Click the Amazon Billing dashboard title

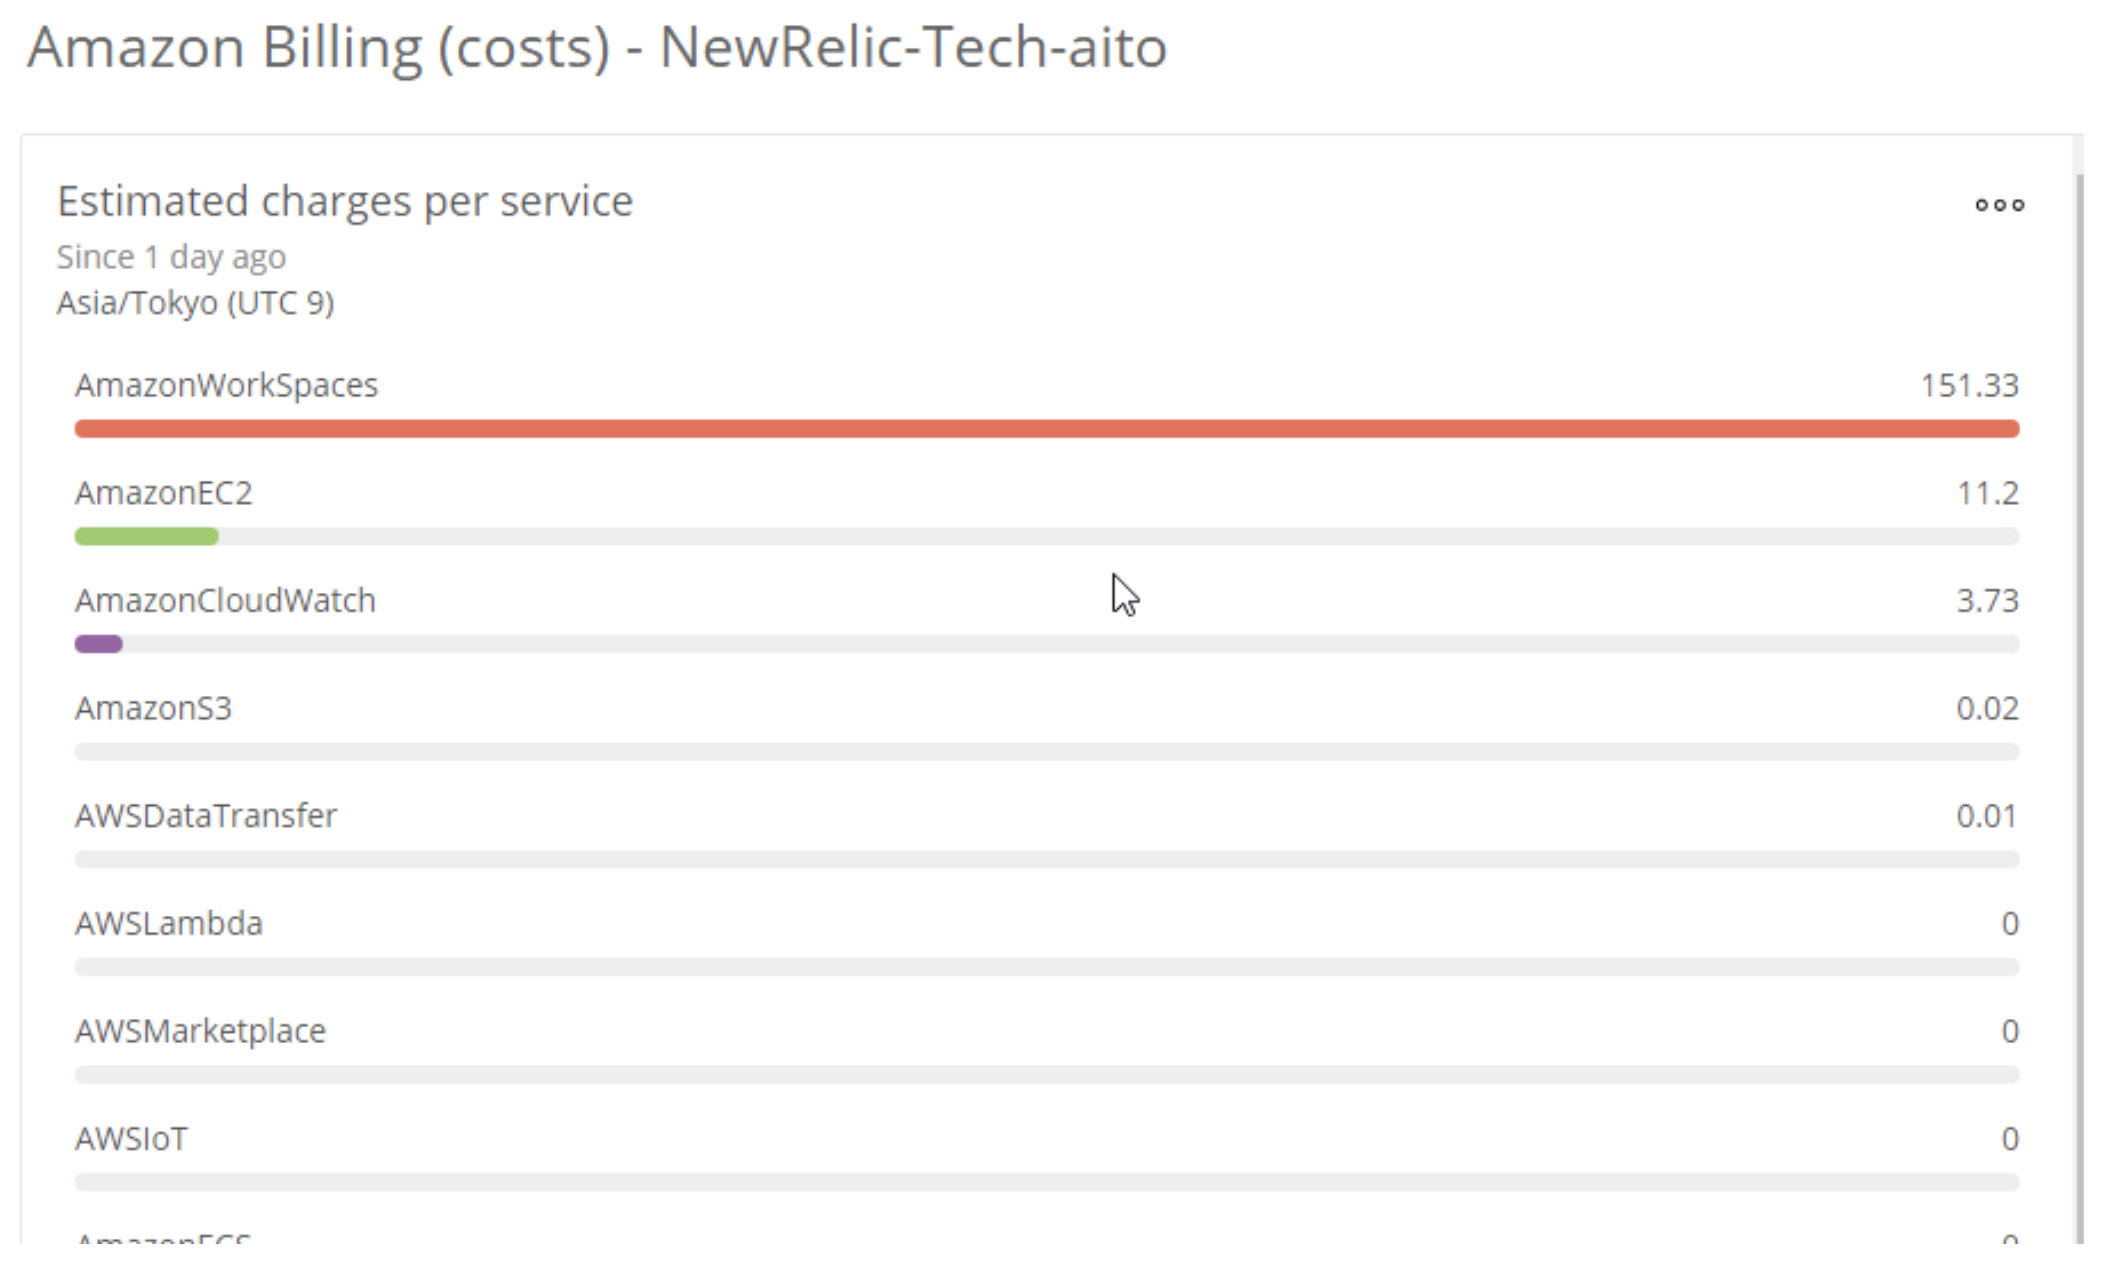pyautogui.click(x=597, y=47)
